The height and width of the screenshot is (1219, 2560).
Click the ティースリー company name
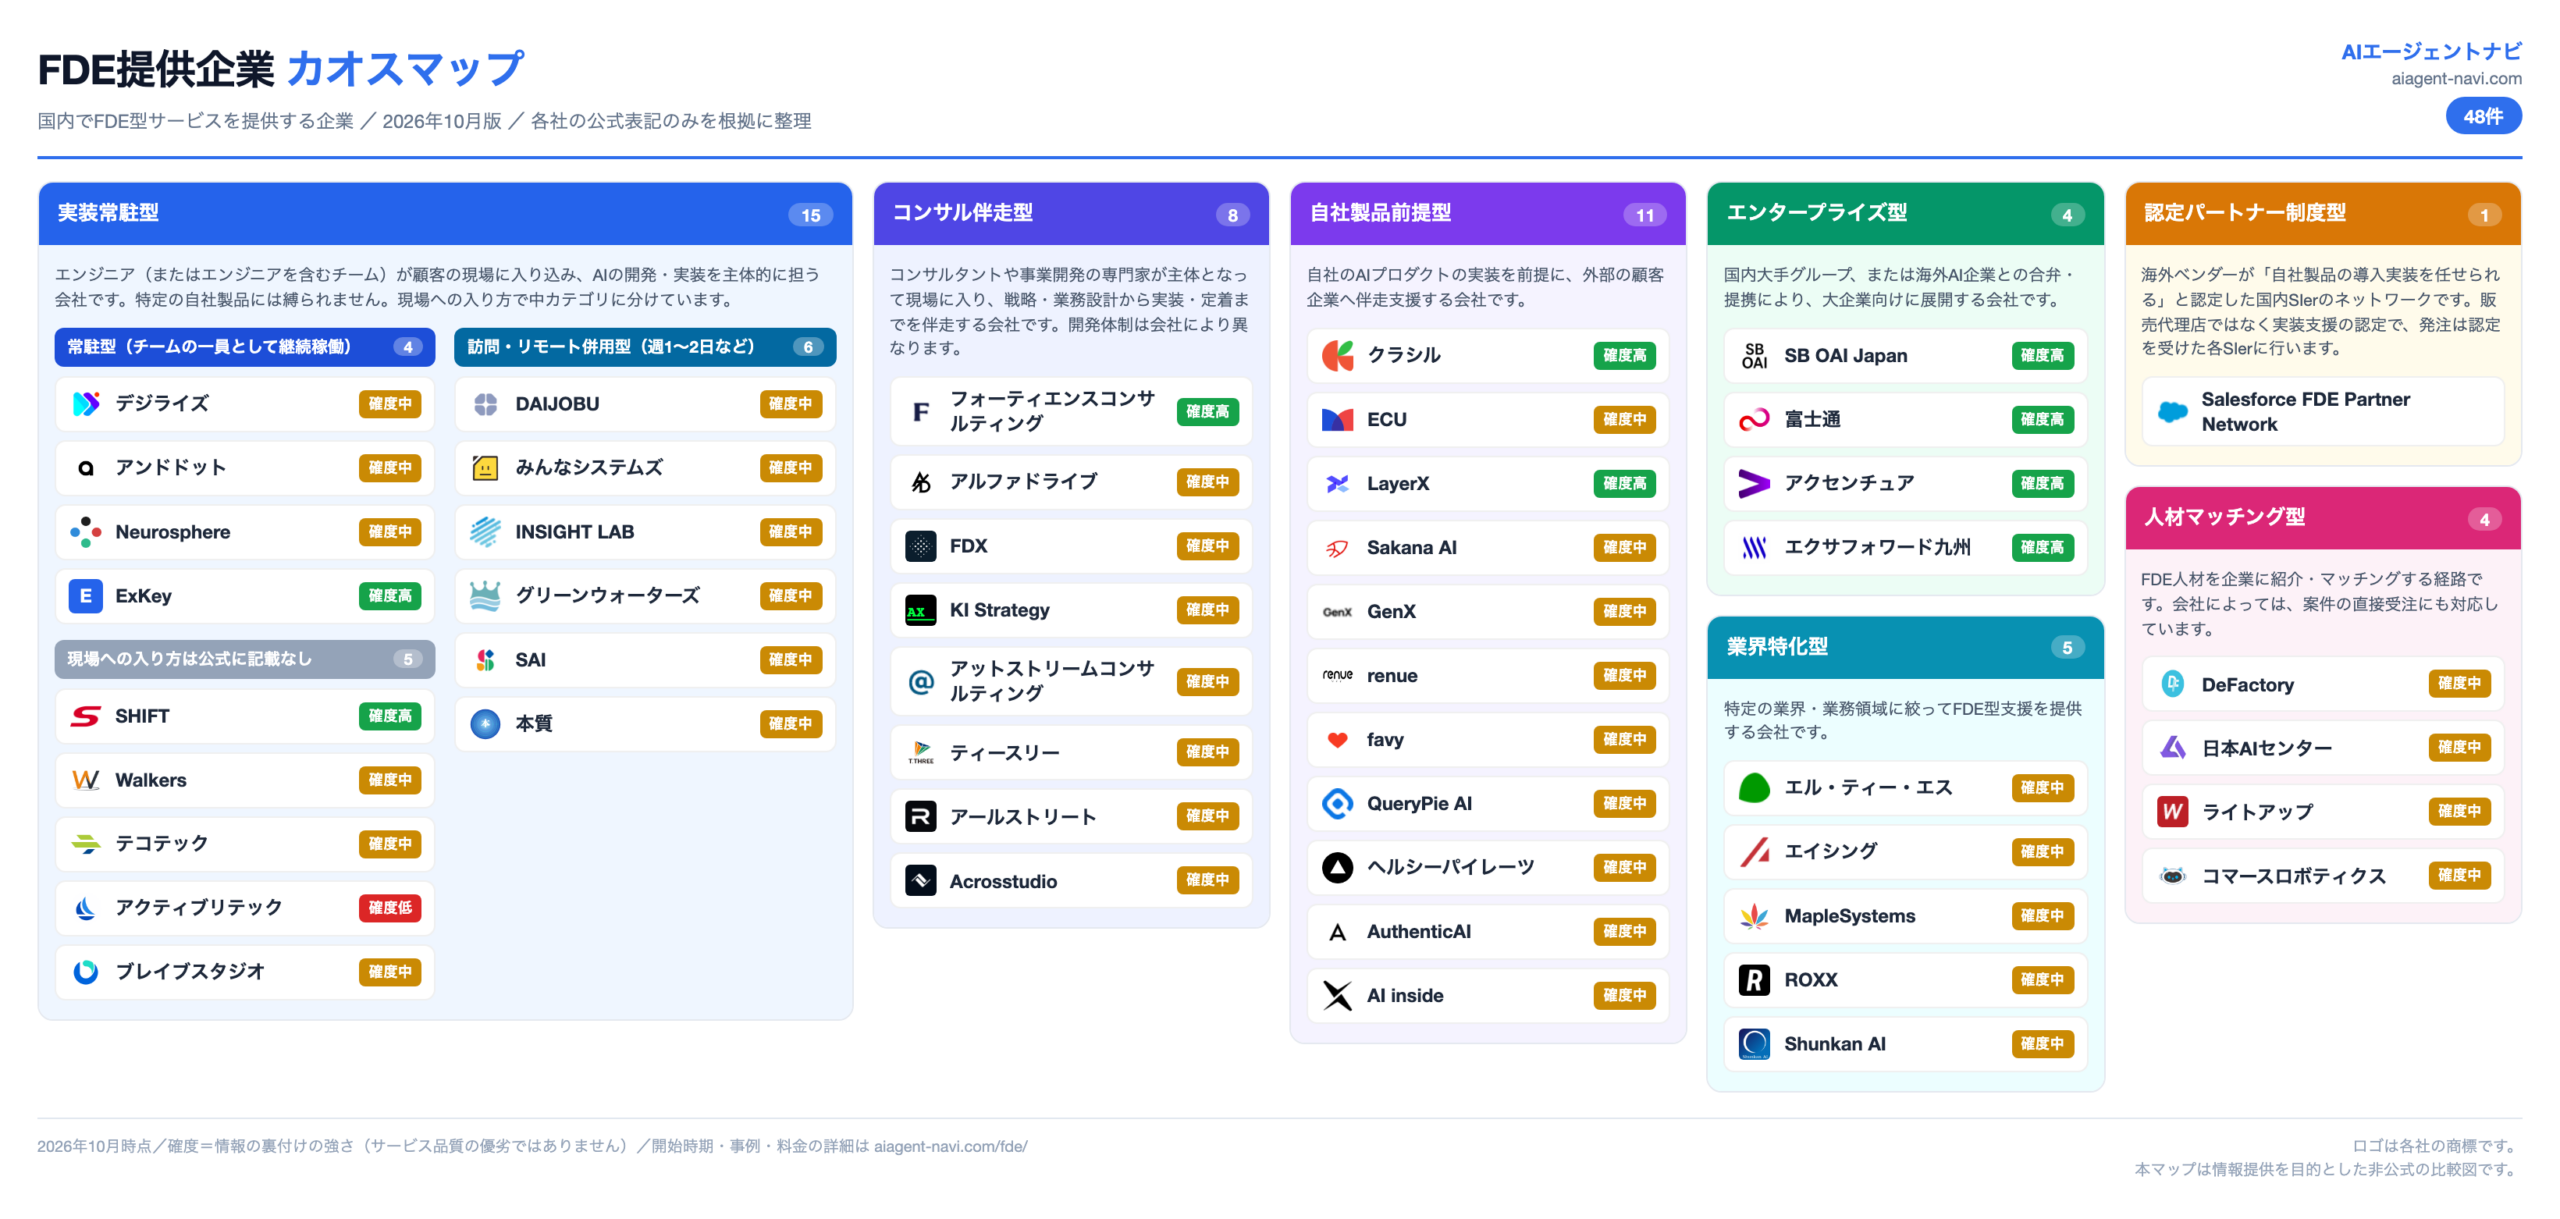tap(1004, 753)
